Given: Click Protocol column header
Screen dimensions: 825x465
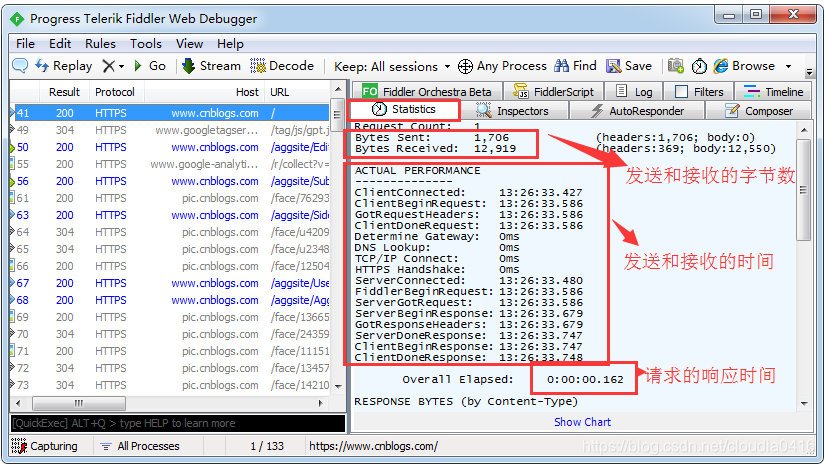Looking at the screenshot, I should point(117,92).
